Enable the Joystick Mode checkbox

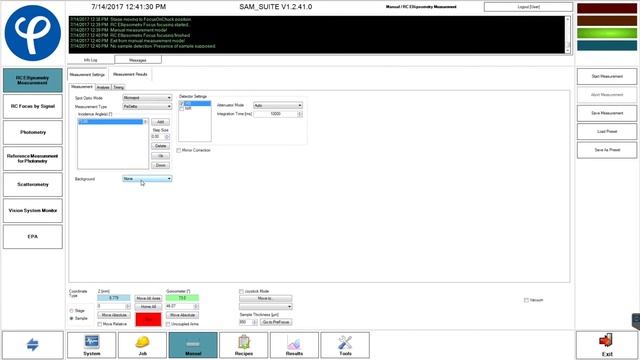pyautogui.click(x=241, y=291)
